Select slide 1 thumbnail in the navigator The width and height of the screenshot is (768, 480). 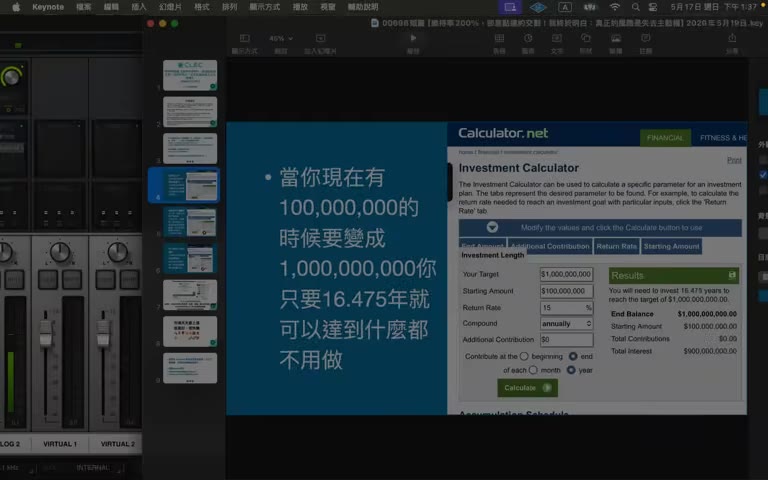pyautogui.click(x=190, y=75)
